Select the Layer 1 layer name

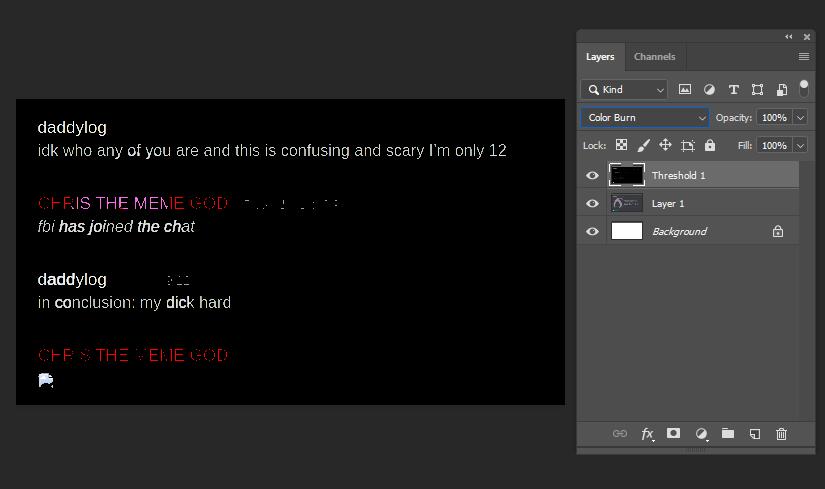[668, 204]
